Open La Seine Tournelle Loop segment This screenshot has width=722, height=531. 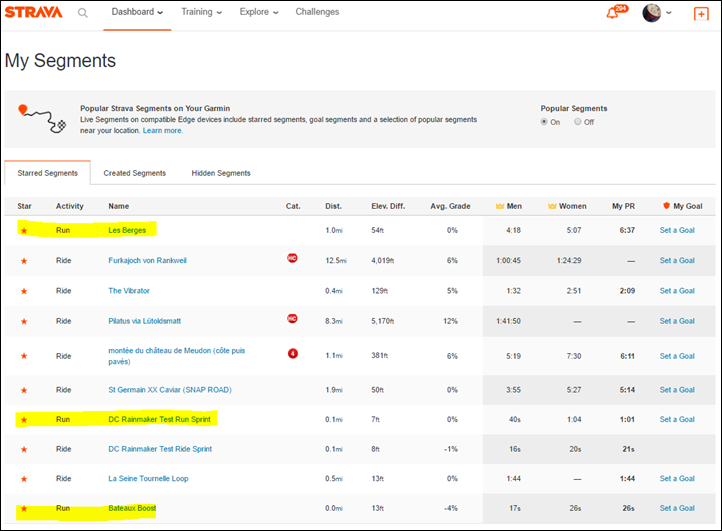click(x=148, y=479)
